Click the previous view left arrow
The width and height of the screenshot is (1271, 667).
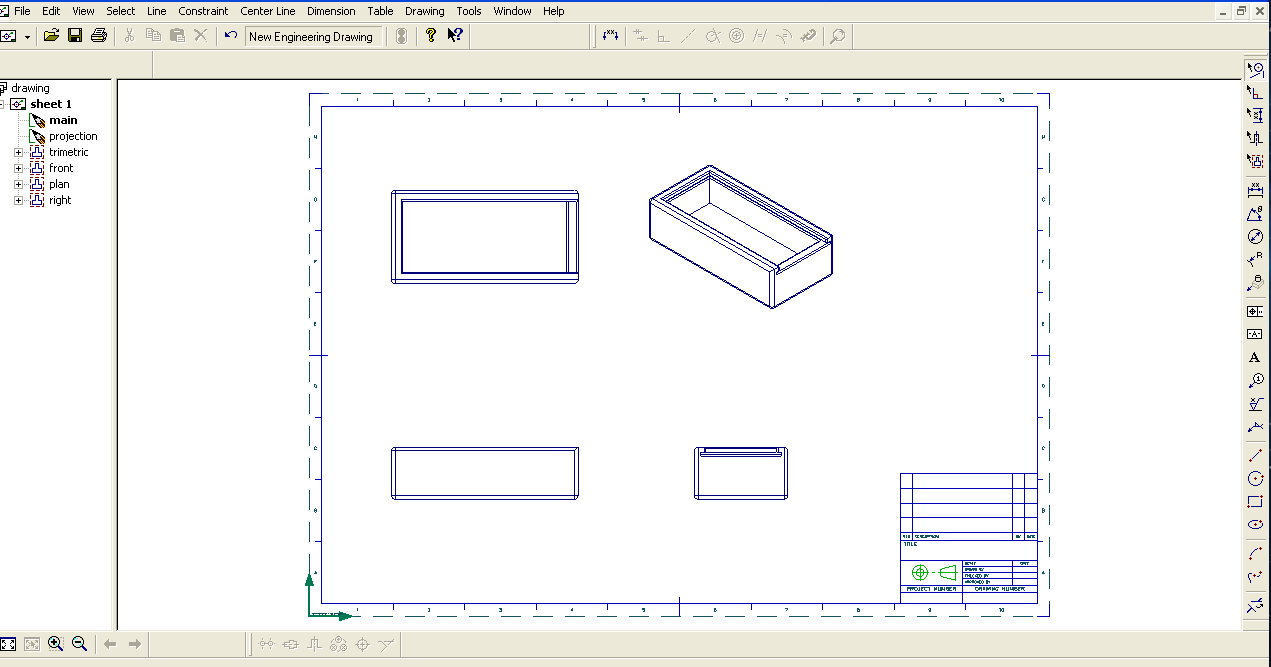tap(110, 644)
